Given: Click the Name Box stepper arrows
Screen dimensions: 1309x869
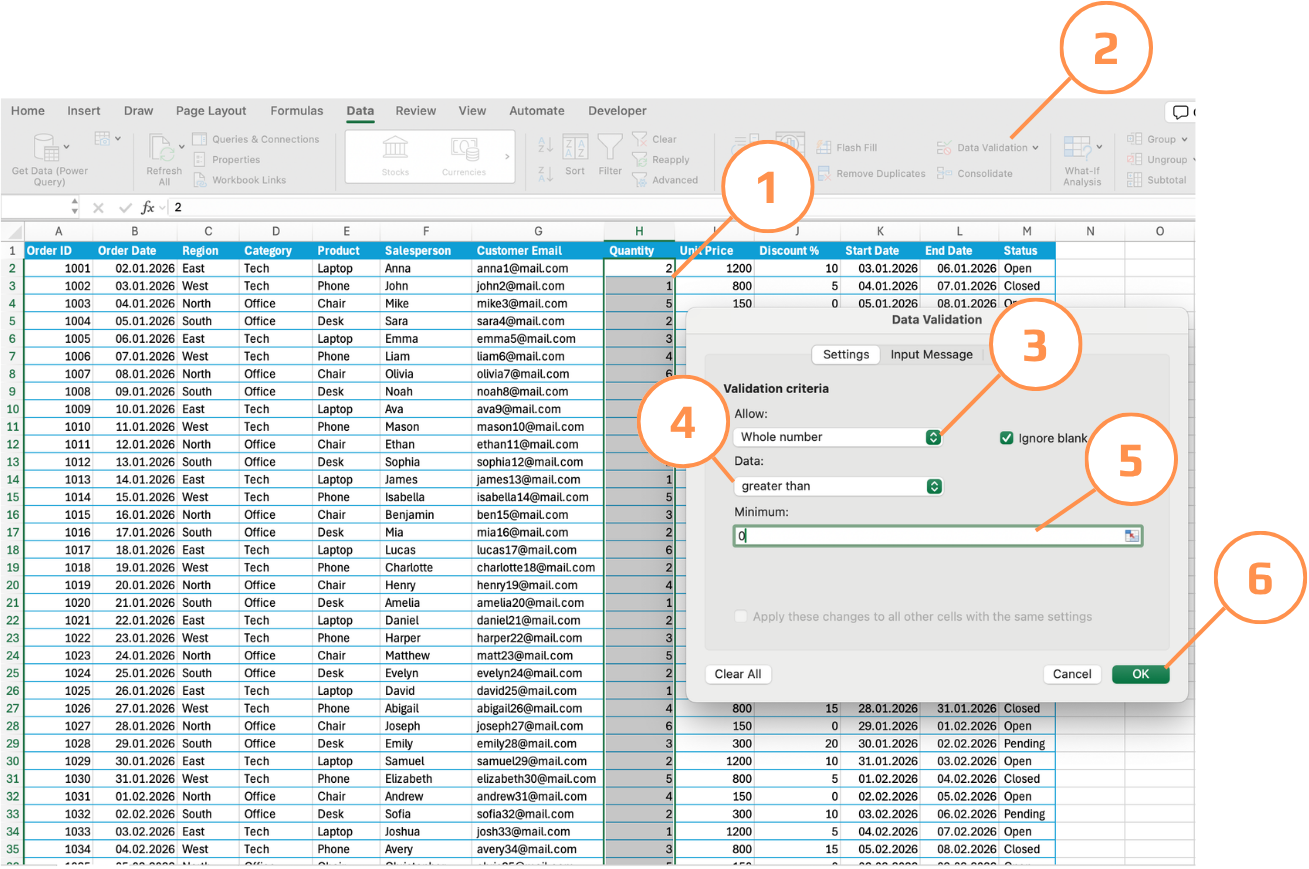Looking at the screenshot, I should [75, 208].
